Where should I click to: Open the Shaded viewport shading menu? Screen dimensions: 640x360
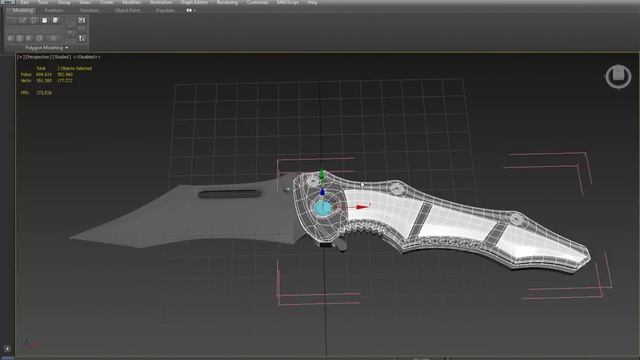[x=62, y=57]
